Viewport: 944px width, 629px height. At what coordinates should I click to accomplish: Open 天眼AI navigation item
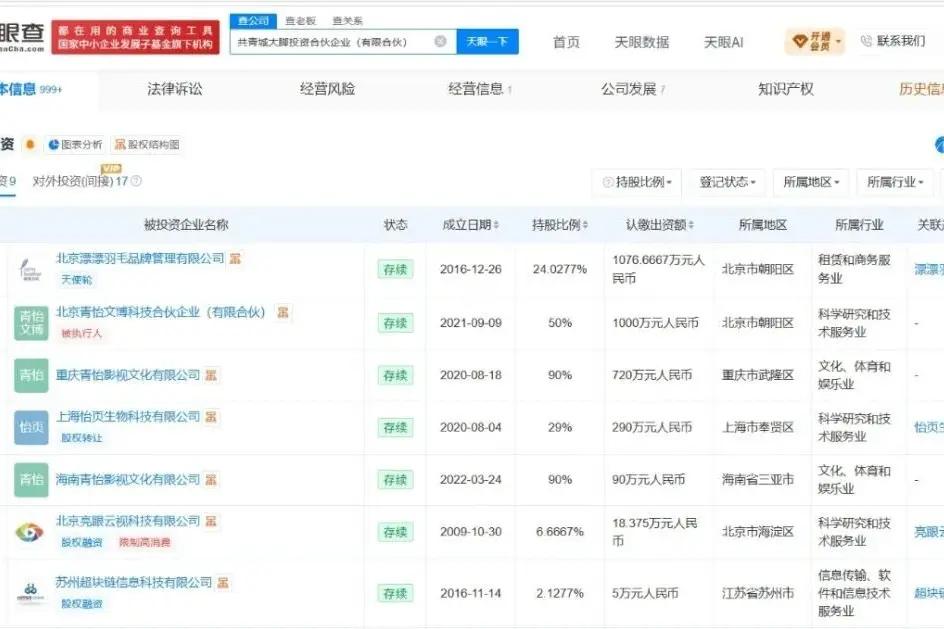tap(724, 42)
